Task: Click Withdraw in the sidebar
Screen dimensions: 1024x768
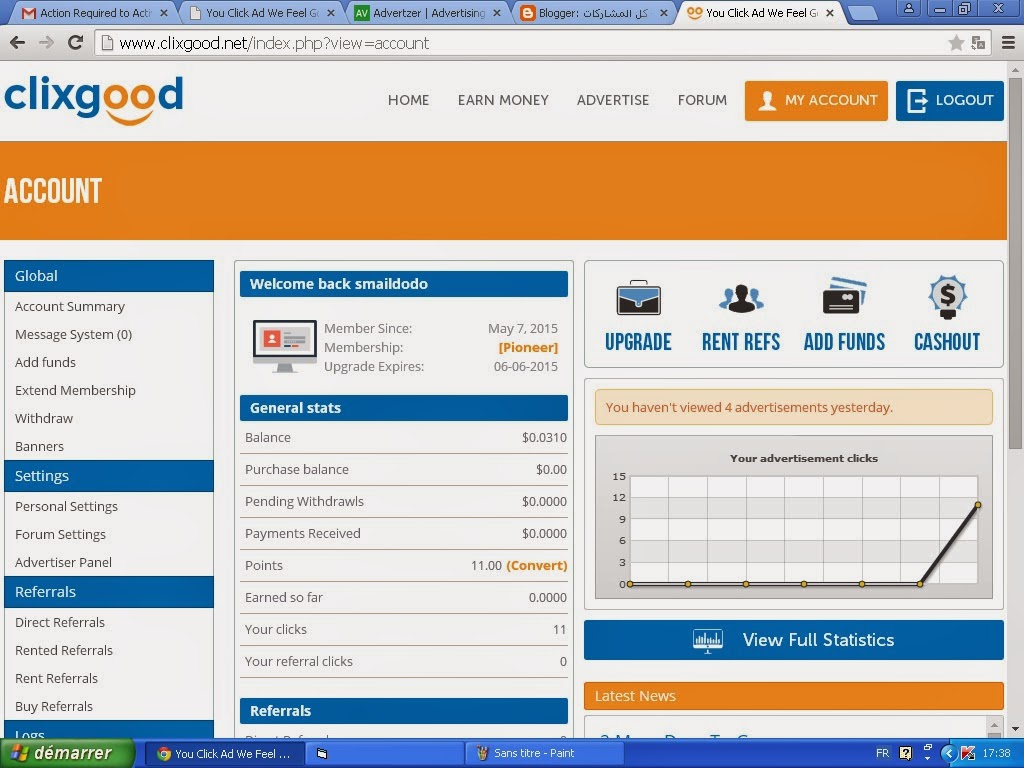Action: tap(44, 419)
